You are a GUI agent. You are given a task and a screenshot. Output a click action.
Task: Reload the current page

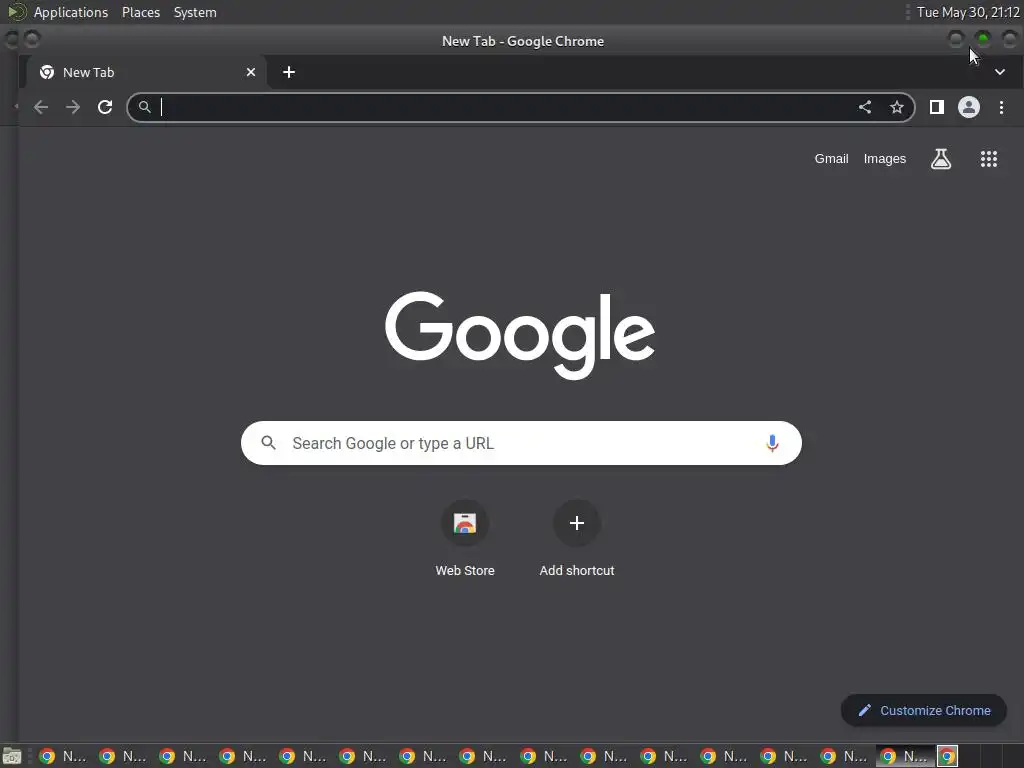point(105,107)
